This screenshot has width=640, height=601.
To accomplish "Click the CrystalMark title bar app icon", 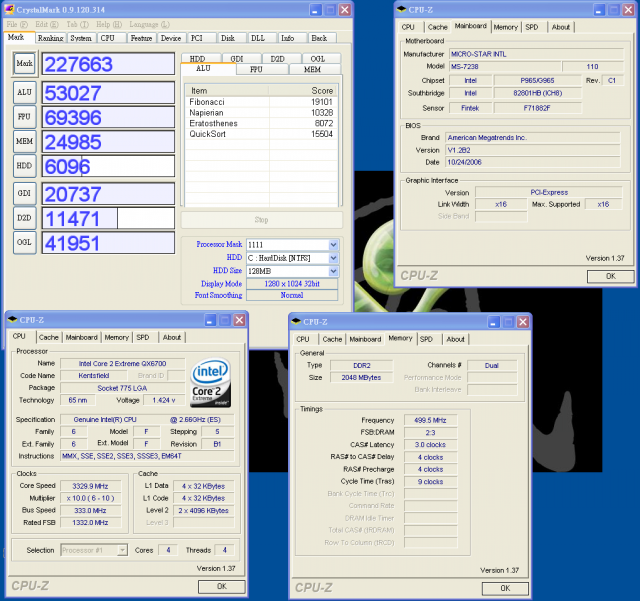I will pos(9,9).
